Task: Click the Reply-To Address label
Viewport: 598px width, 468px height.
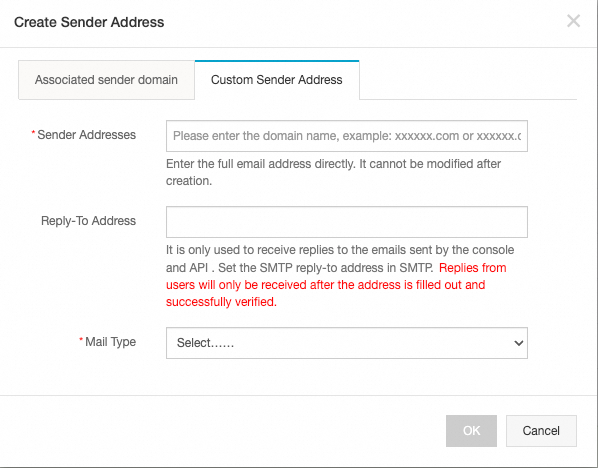Action: click(x=88, y=221)
